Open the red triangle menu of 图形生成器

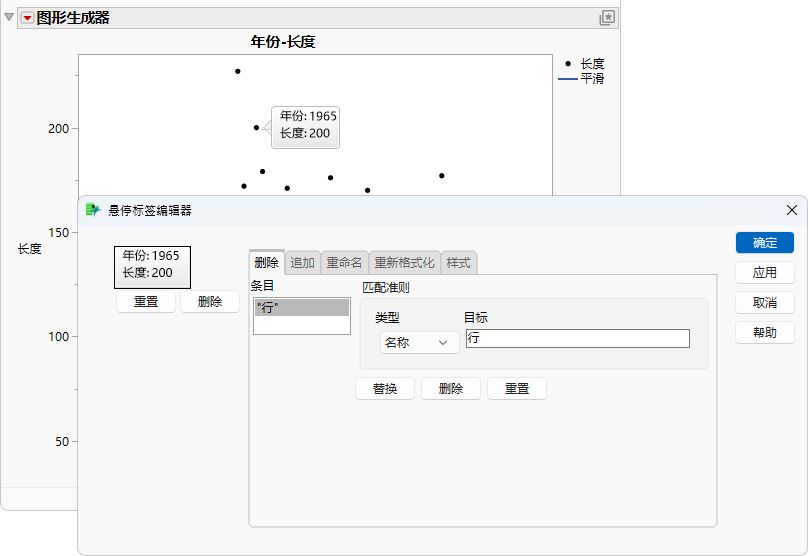pyautogui.click(x=27, y=19)
